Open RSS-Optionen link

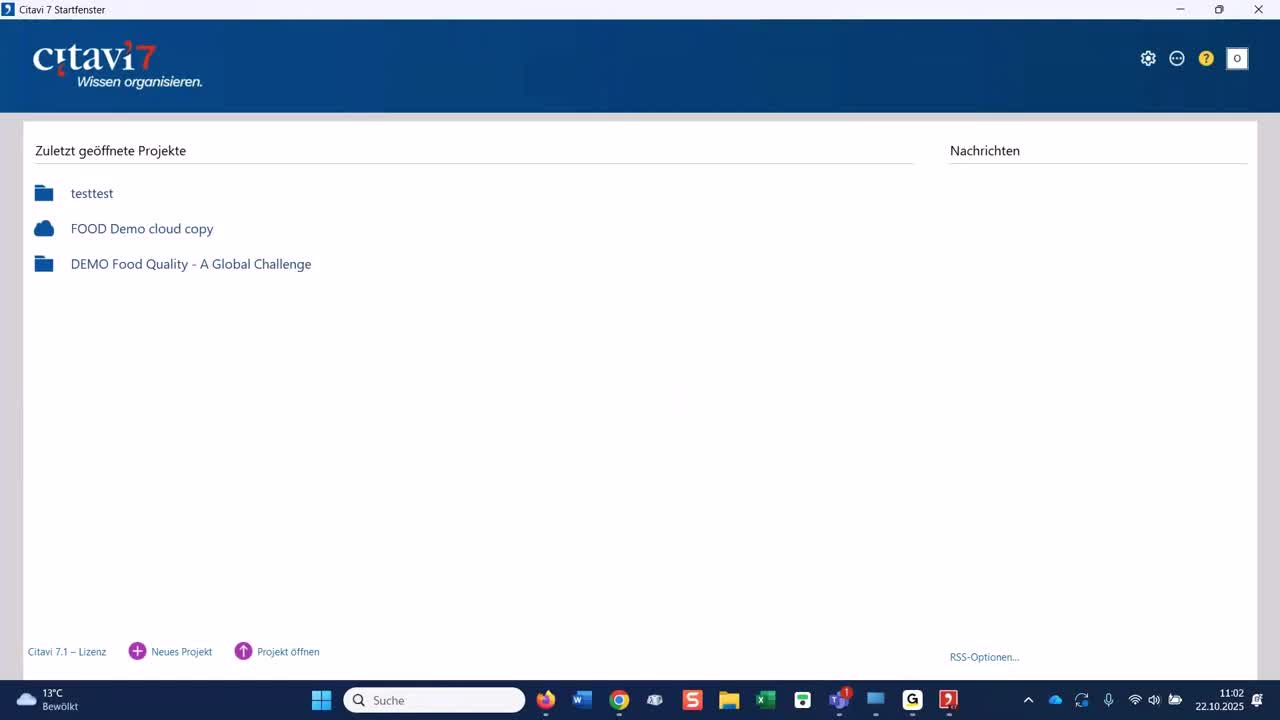[x=984, y=657]
